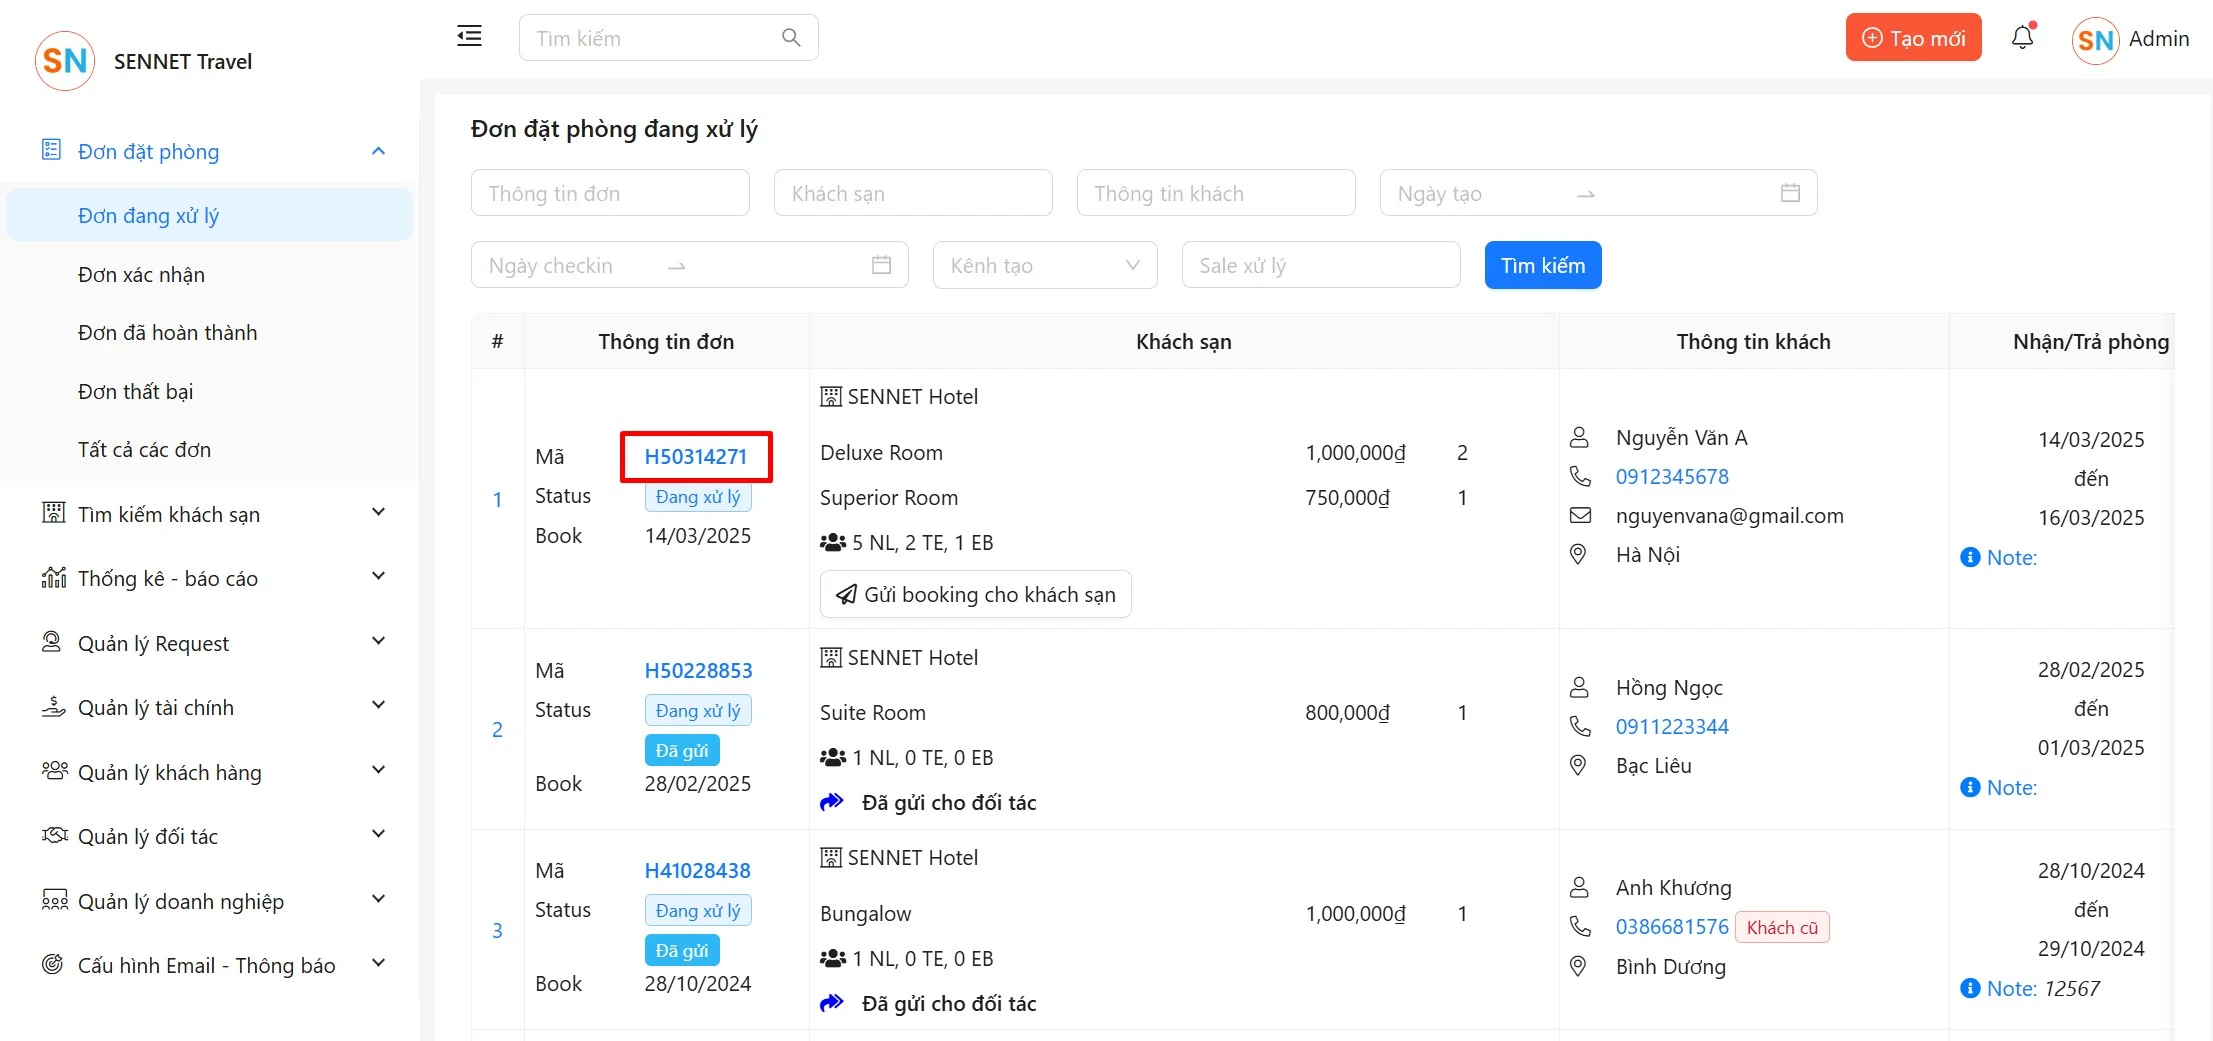2213x1041 pixels.
Task: Open calendar icon in Ngày tạo field
Action: [1790, 193]
